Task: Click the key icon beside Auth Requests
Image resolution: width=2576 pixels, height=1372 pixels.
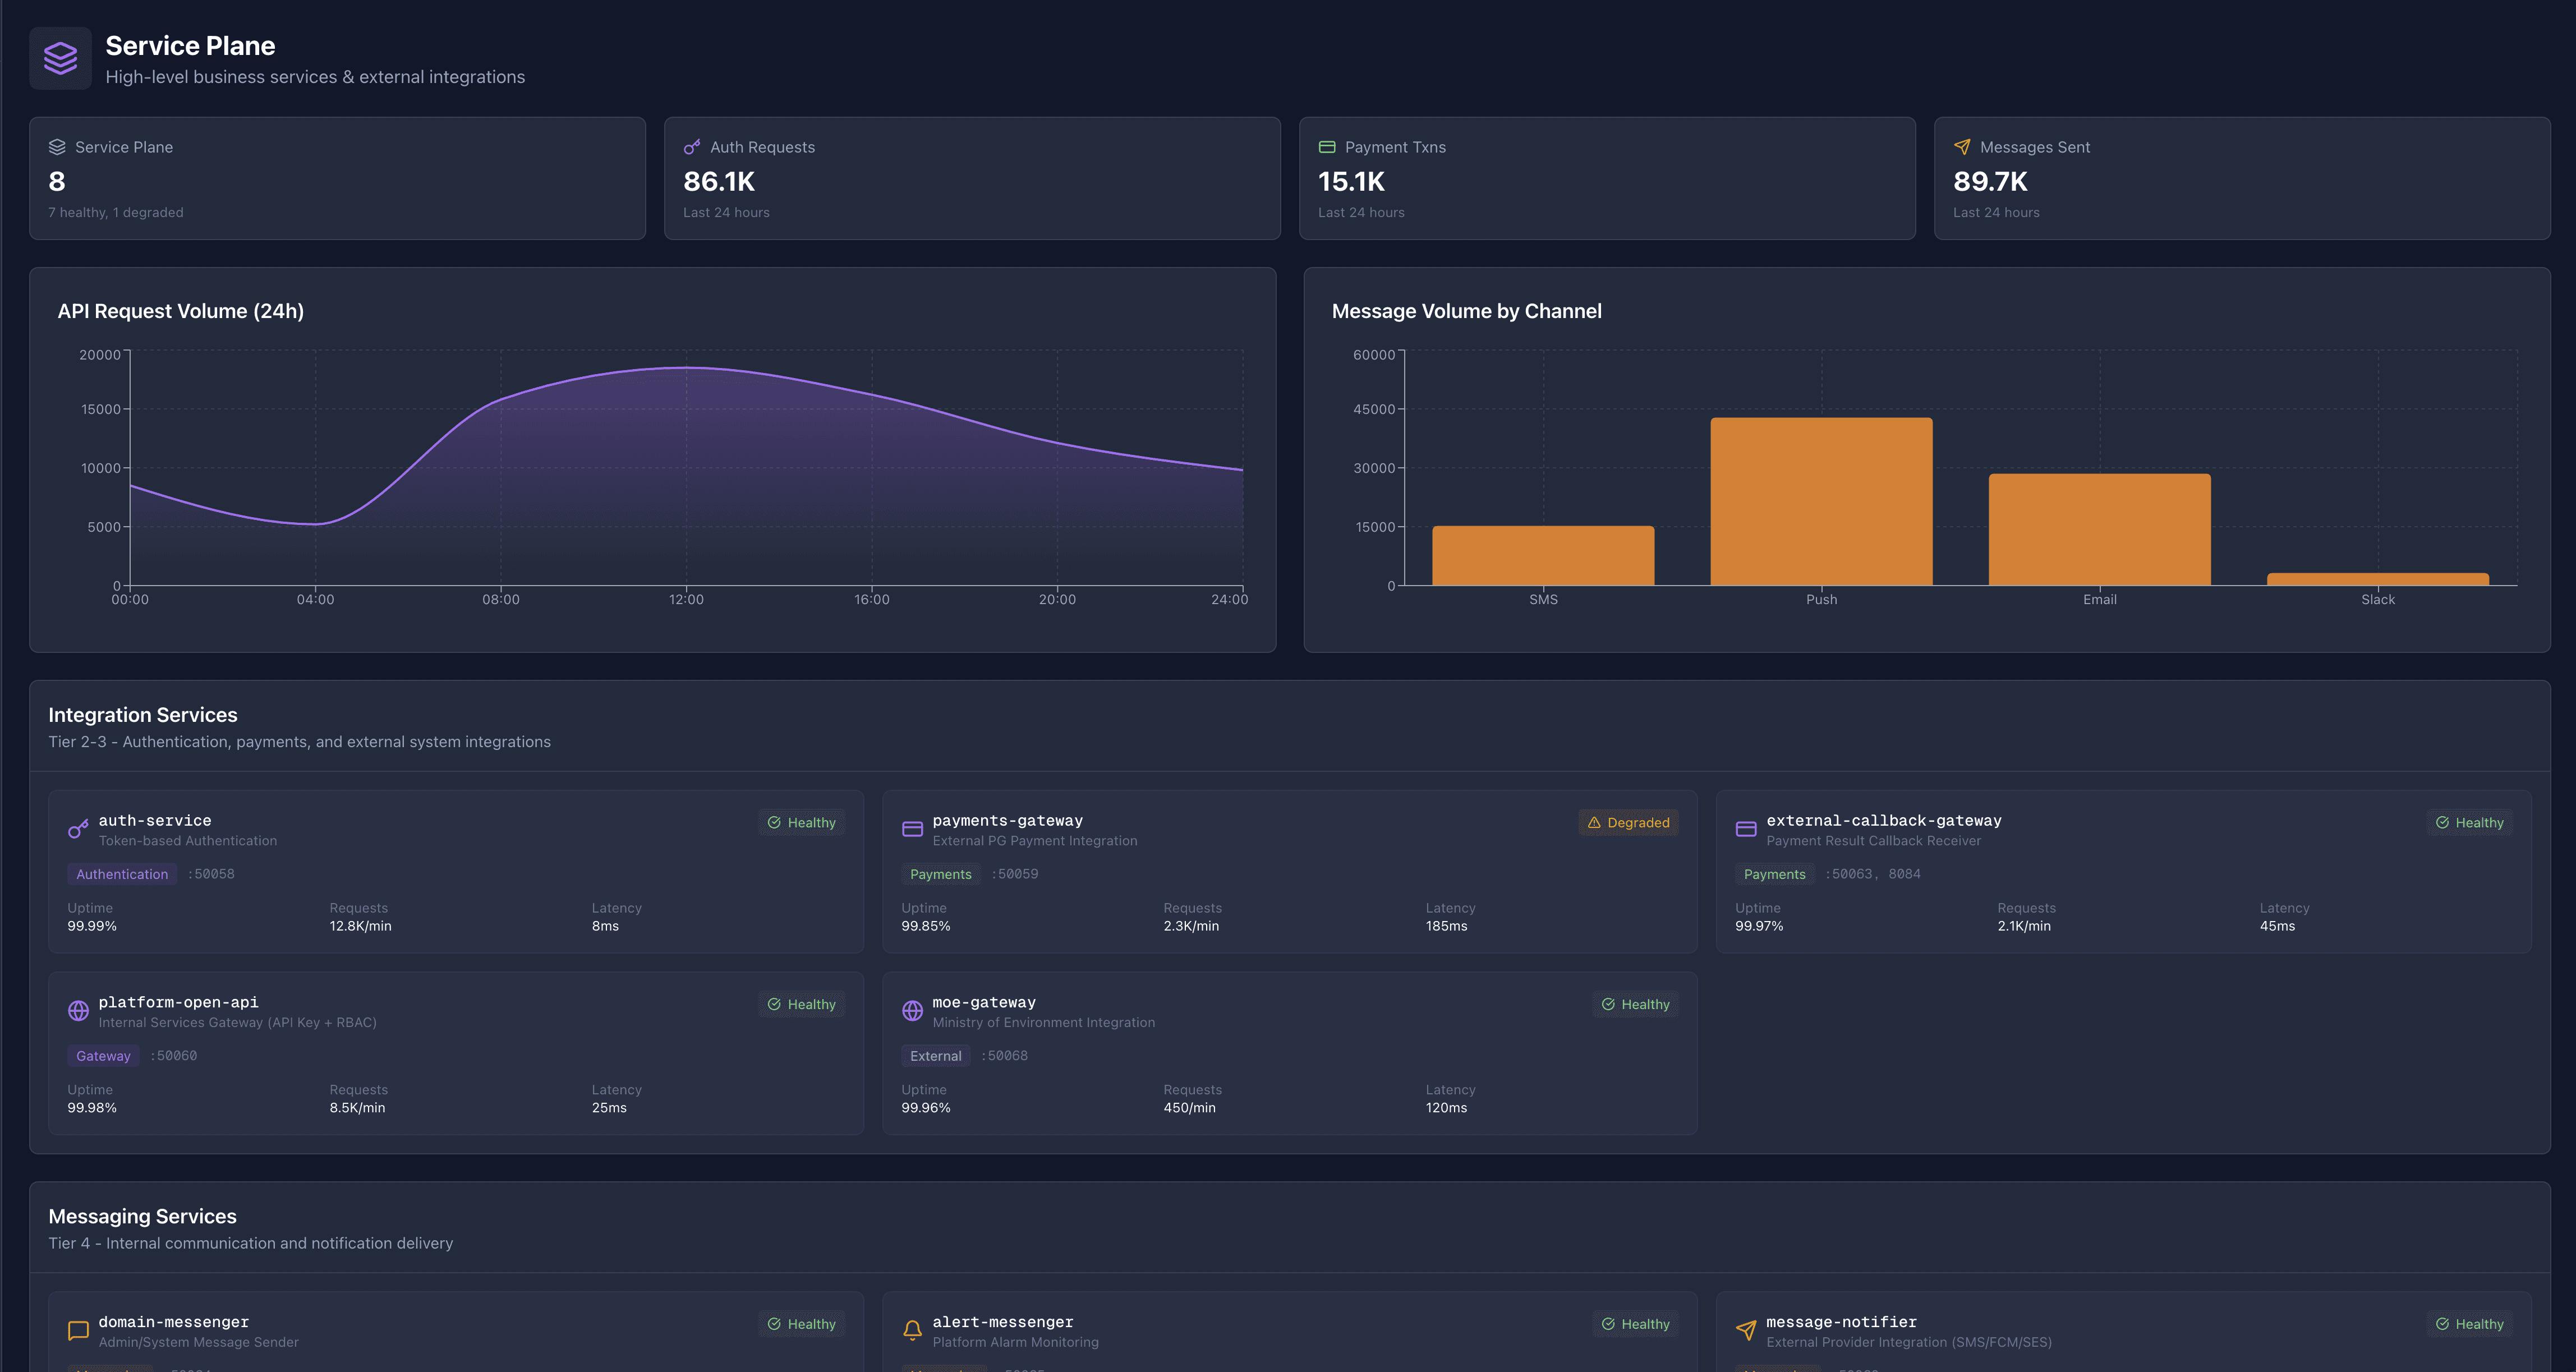Action: coord(692,147)
